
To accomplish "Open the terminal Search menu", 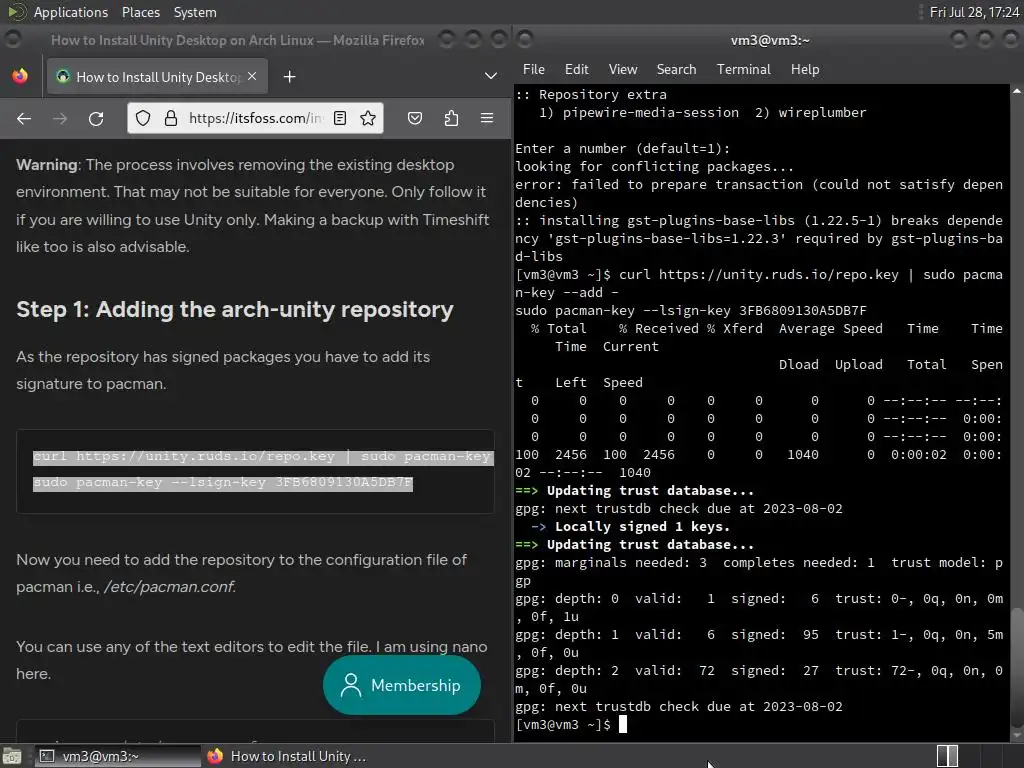I will (x=677, y=69).
